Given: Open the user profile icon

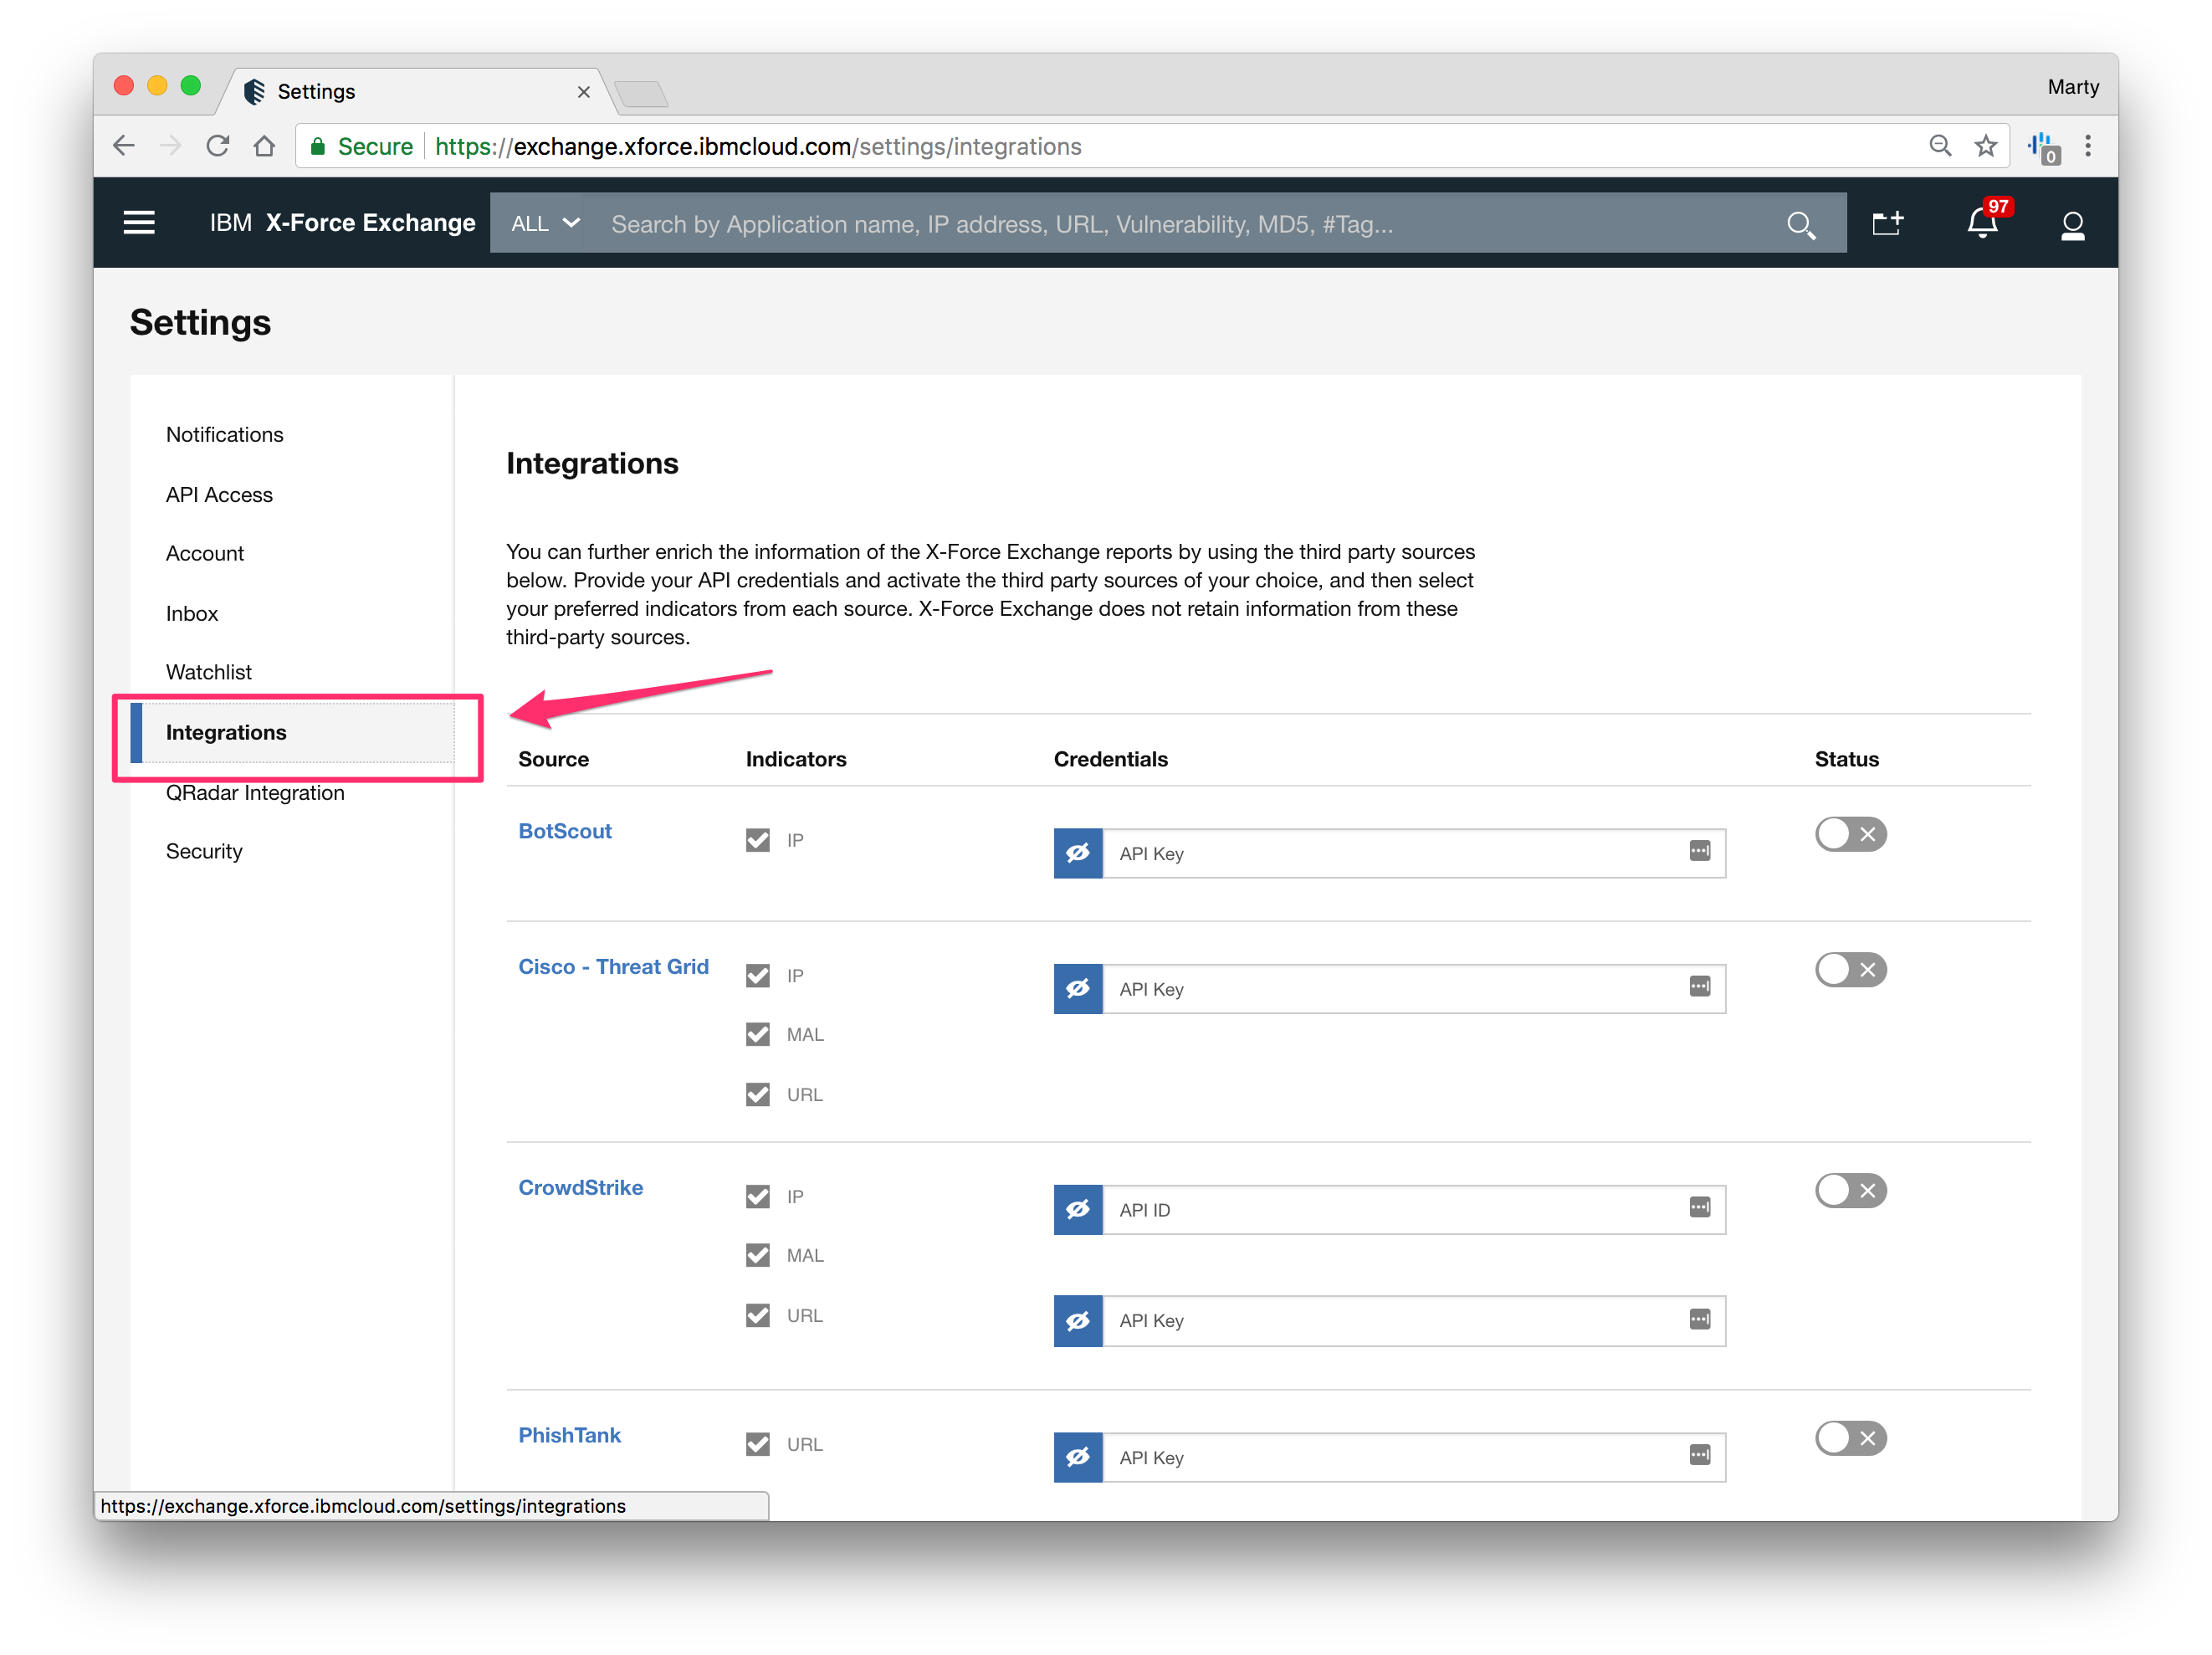Looking at the screenshot, I should point(2072,225).
